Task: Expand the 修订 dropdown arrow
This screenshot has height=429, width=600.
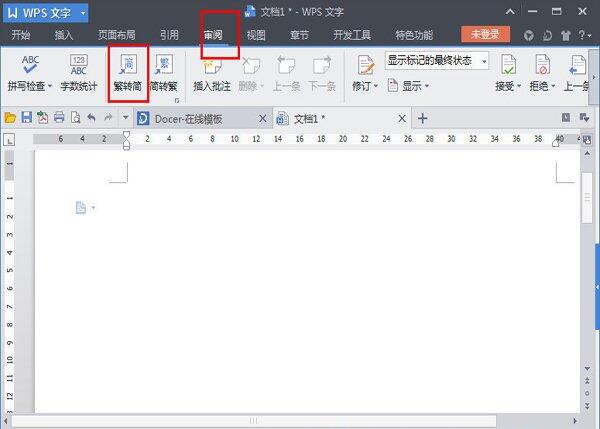Action: (375, 86)
